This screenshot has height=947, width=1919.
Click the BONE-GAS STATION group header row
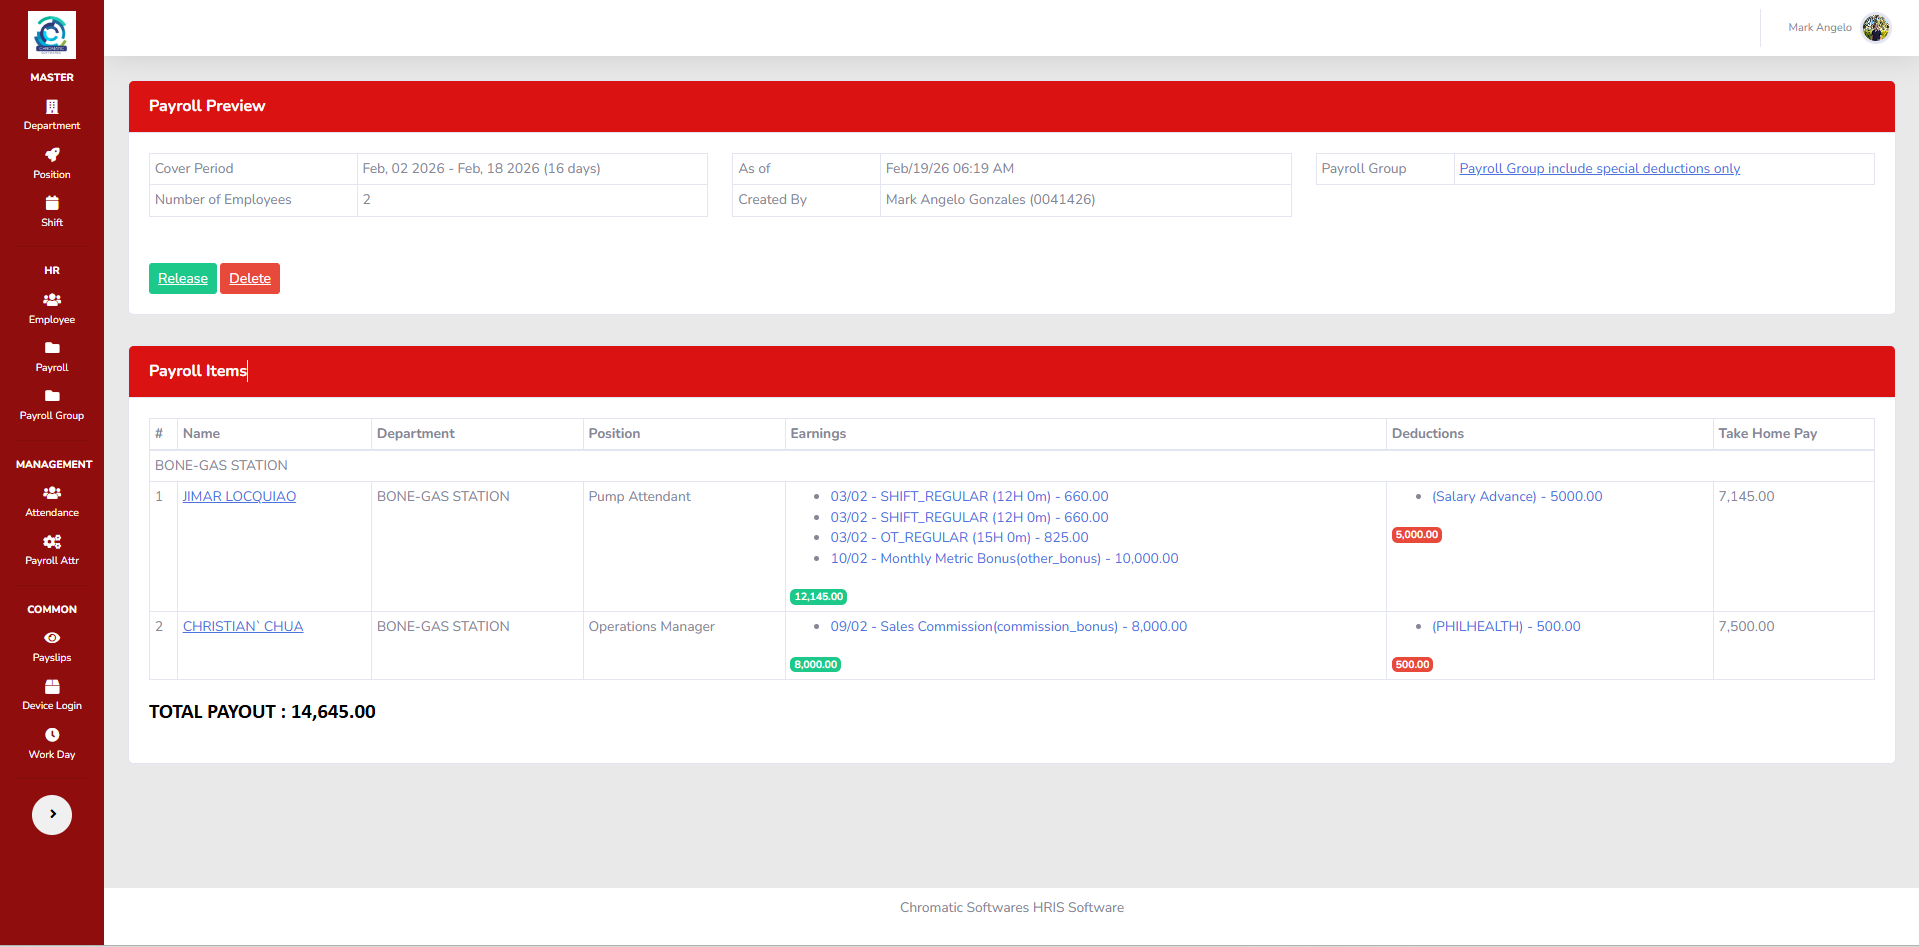click(1011, 466)
